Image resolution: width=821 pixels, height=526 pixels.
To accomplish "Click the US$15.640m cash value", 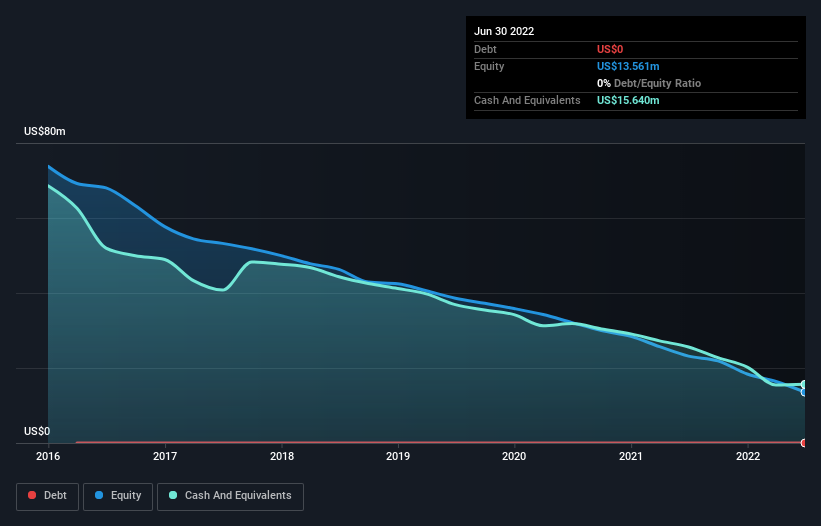I will tap(628, 100).
